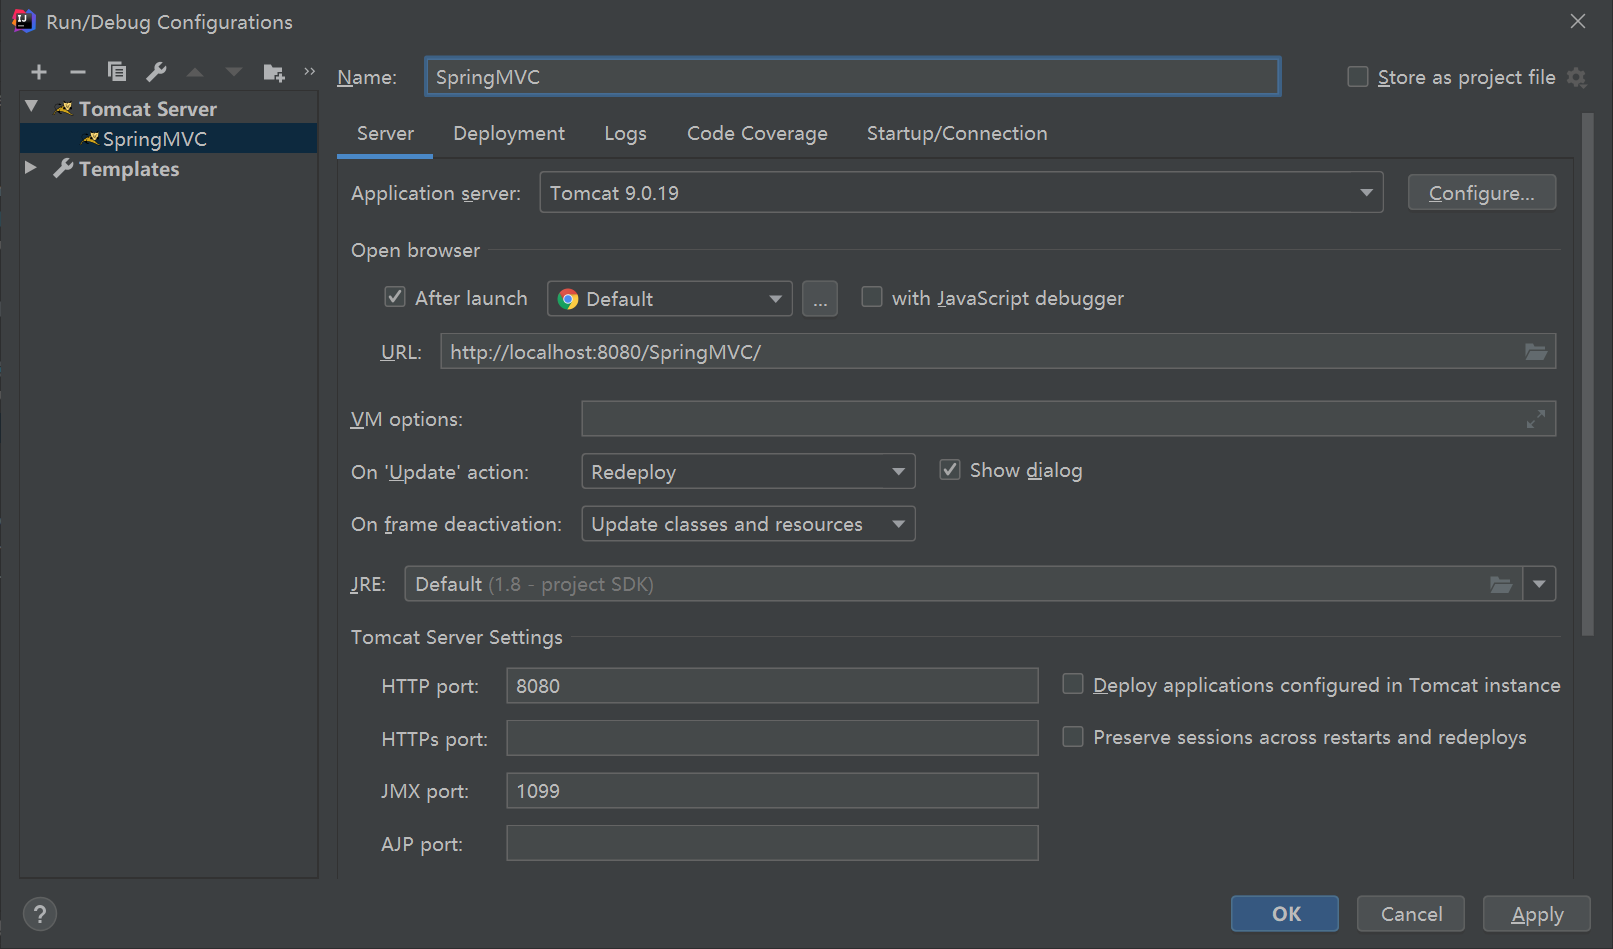Create new folder for configurations

point(274,72)
